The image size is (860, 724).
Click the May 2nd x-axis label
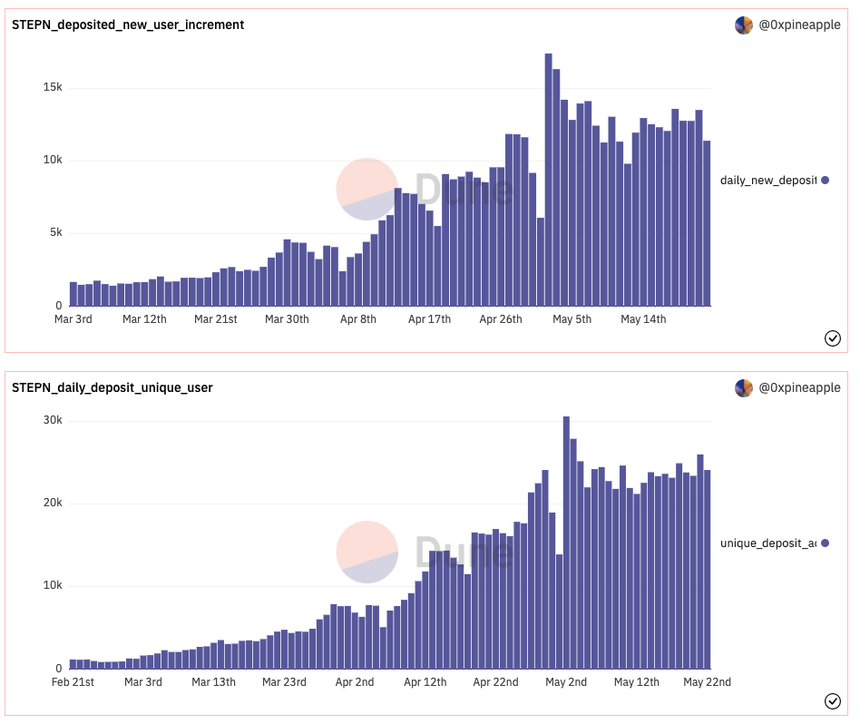point(566,682)
